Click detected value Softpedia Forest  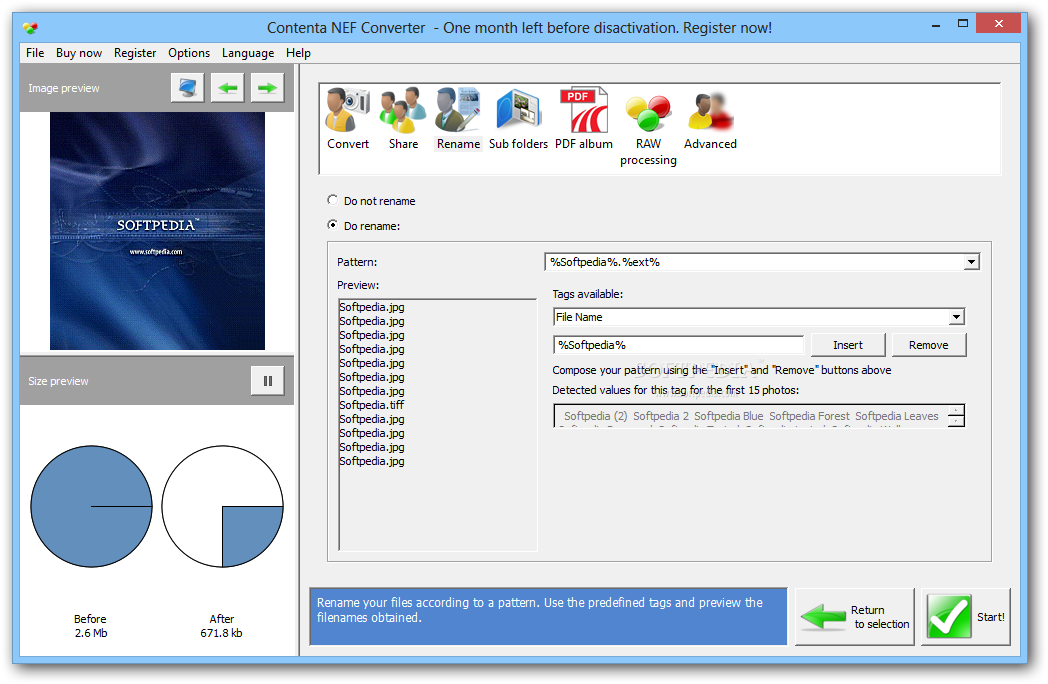tap(809, 416)
